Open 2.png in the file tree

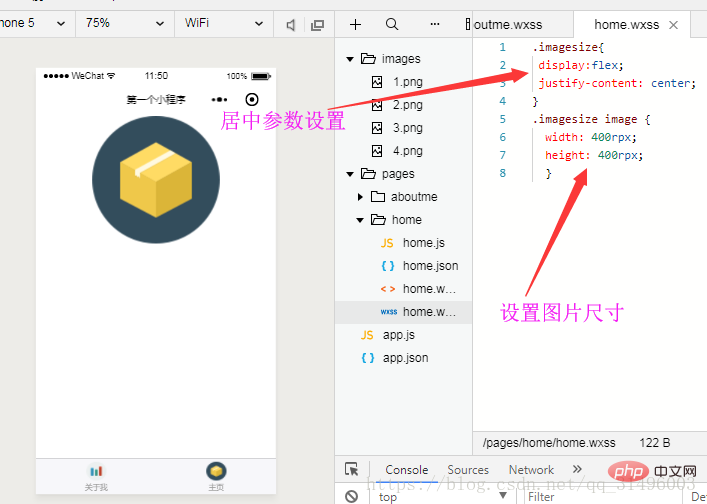(408, 105)
